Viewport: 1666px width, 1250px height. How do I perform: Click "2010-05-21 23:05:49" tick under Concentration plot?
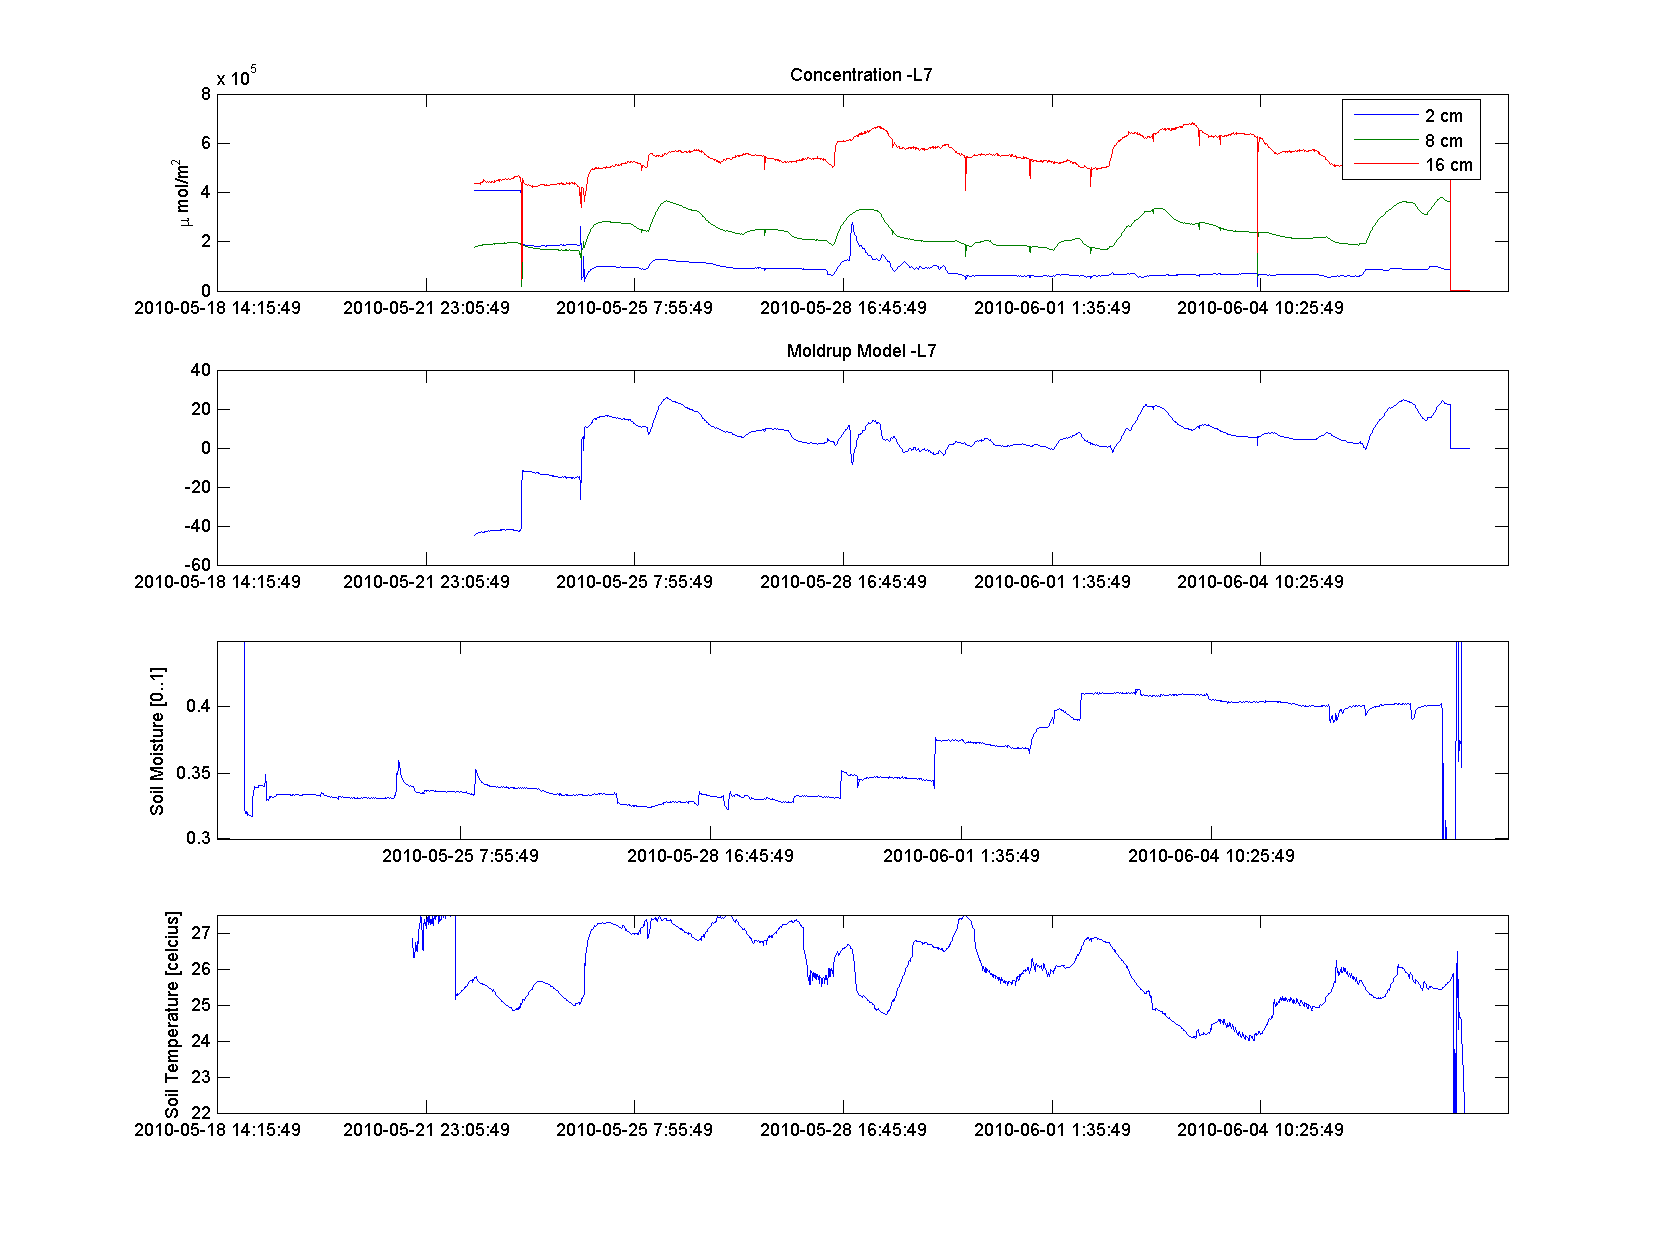(426, 308)
